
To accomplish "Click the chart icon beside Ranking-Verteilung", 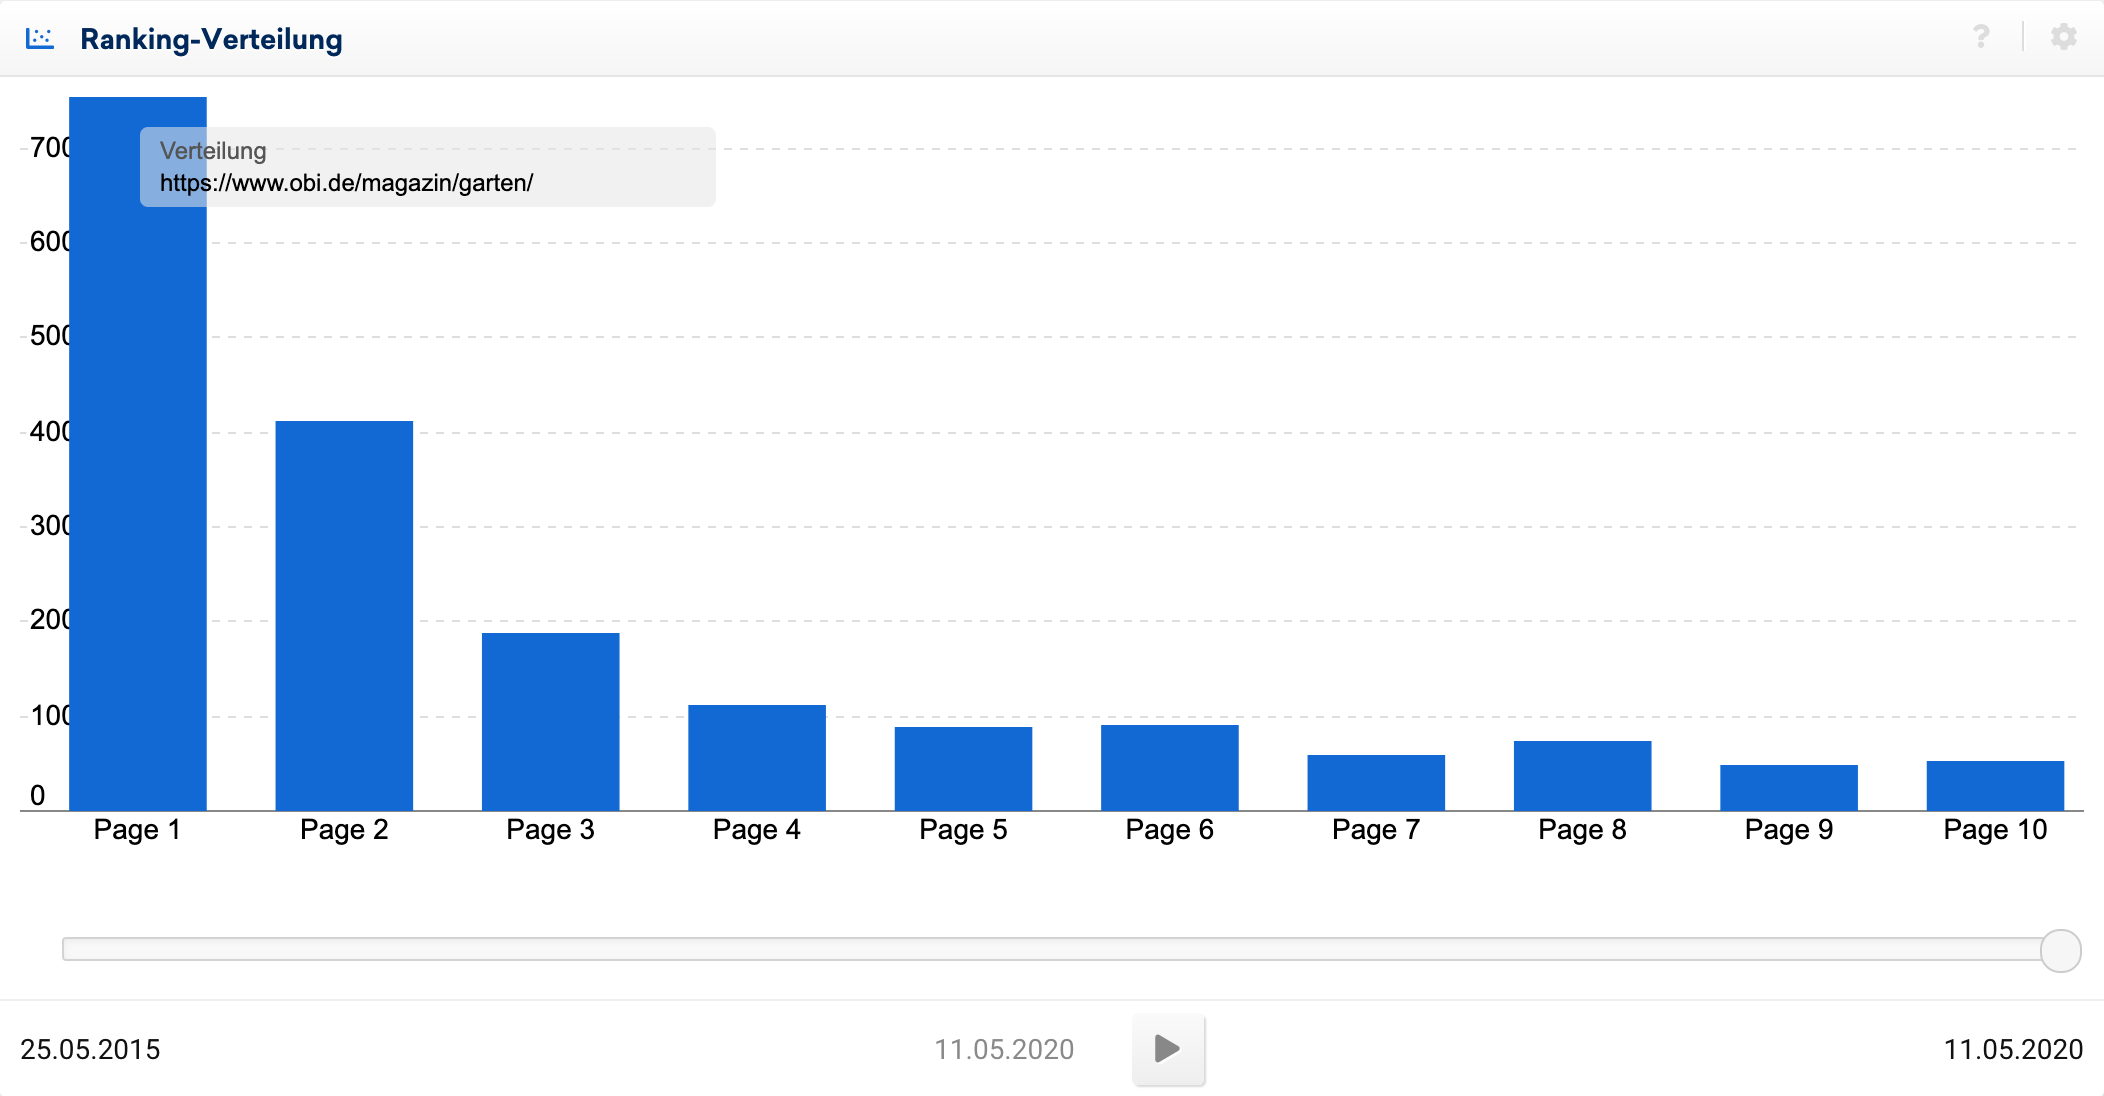I will (x=40, y=39).
